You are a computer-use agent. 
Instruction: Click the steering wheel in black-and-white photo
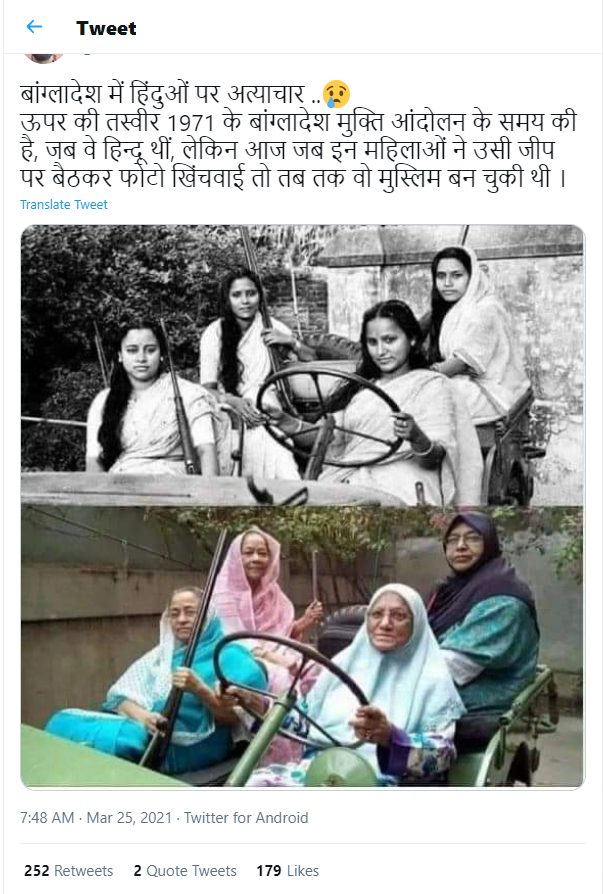point(329,416)
